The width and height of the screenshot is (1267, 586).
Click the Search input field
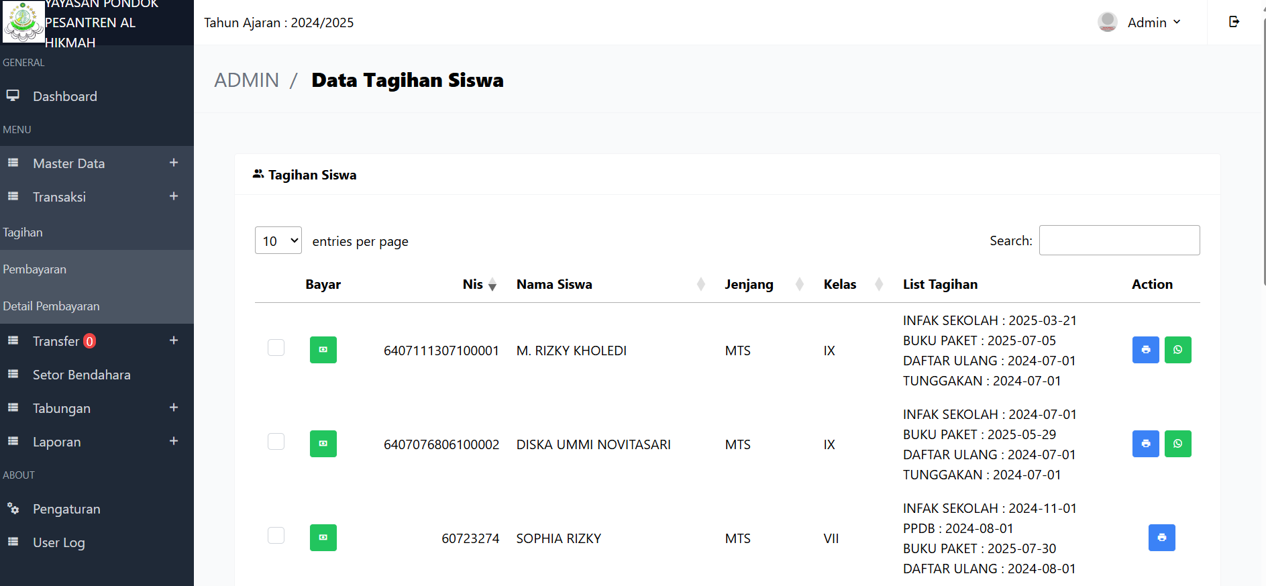click(x=1119, y=241)
